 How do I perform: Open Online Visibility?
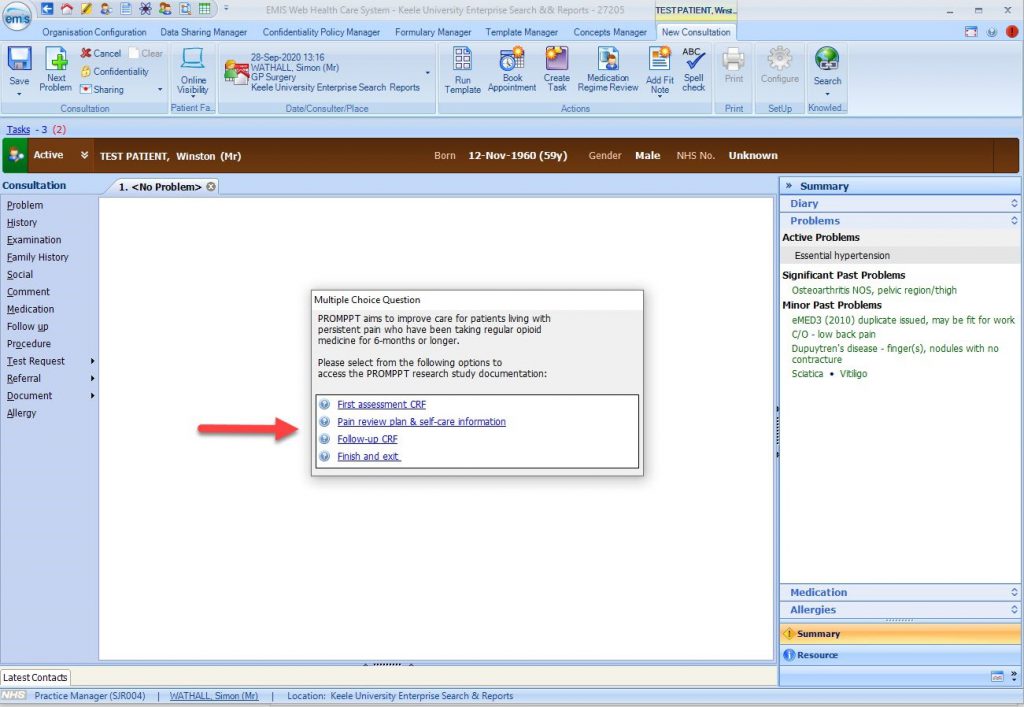coord(193,71)
